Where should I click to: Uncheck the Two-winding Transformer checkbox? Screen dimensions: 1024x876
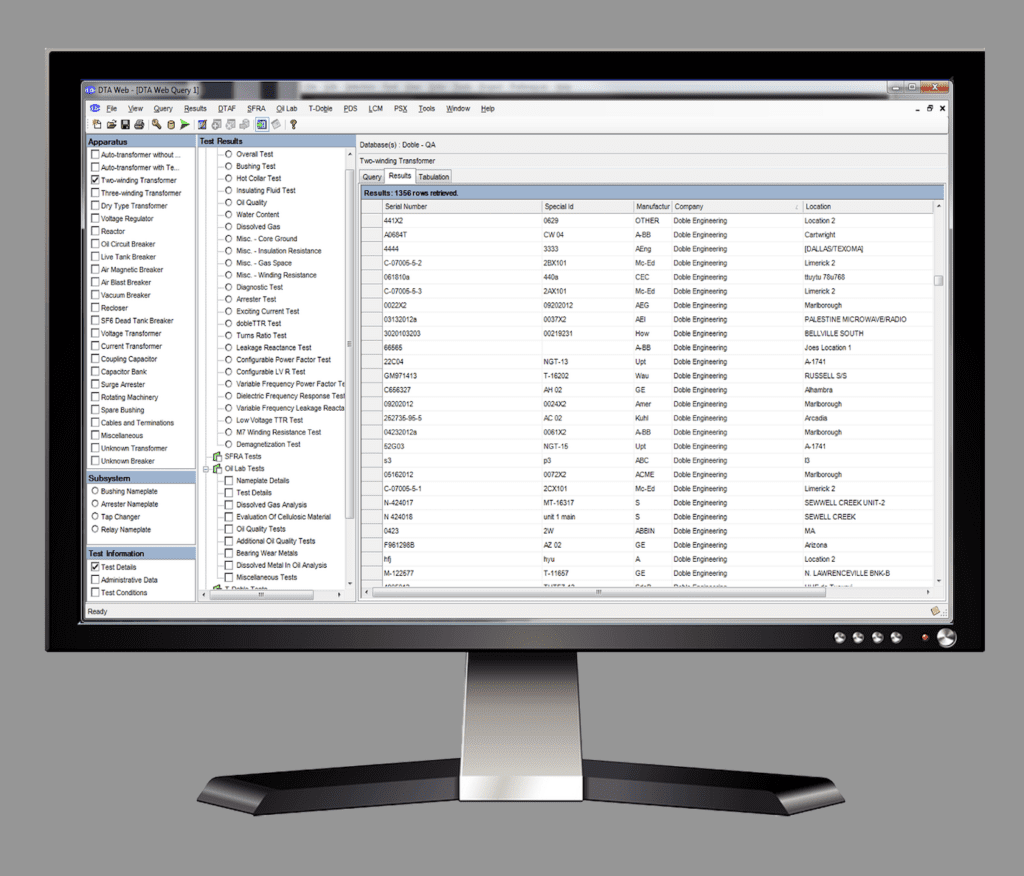pyautogui.click(x=95, y=180)
